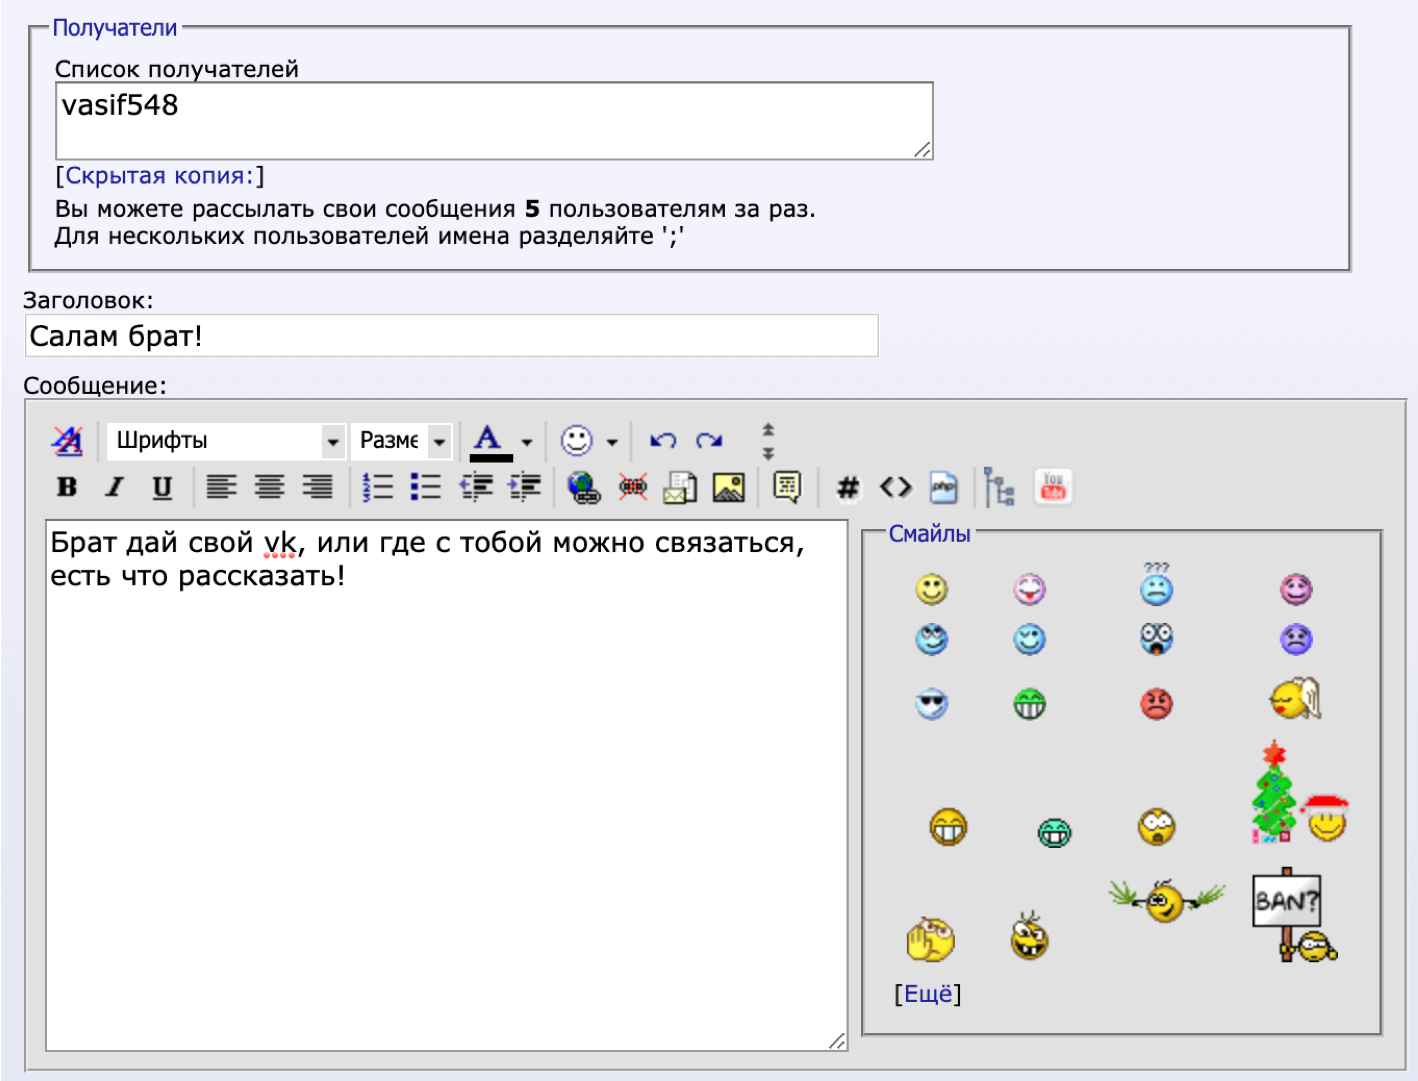1418x1081 pixels.
Task: Insert the crazy toothy smiley
Action: coord(1029,936)
